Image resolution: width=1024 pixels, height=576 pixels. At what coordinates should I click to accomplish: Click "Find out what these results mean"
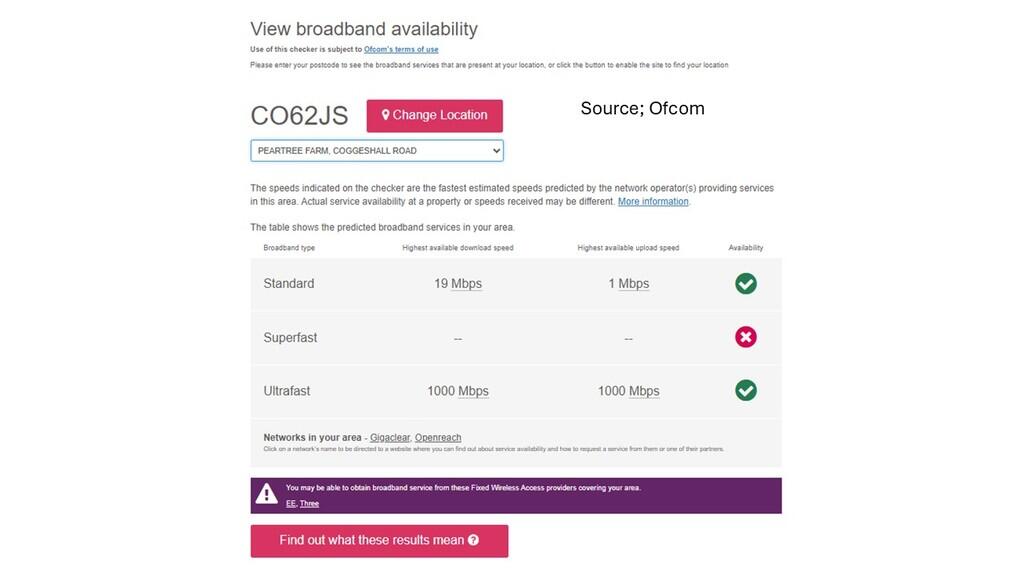pyautogui.click(x=371, y=540)
